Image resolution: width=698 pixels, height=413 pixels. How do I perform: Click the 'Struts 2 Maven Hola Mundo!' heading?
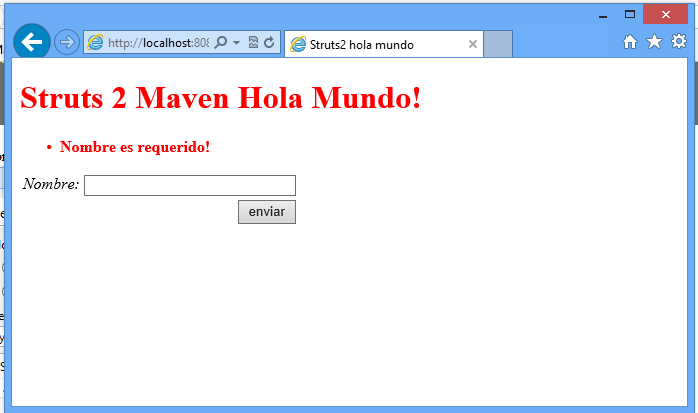click(220, 97)
